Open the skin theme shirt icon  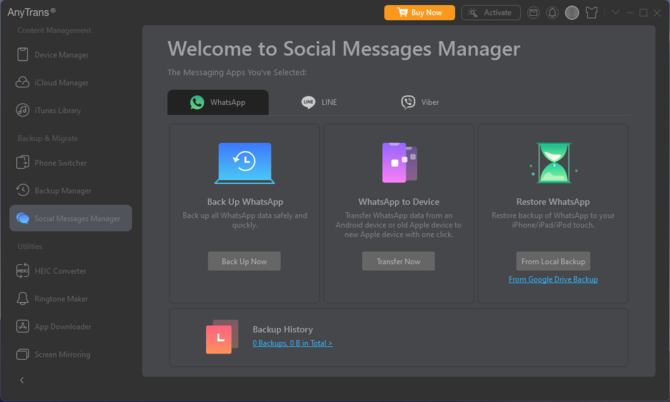[x=591, y=12]
